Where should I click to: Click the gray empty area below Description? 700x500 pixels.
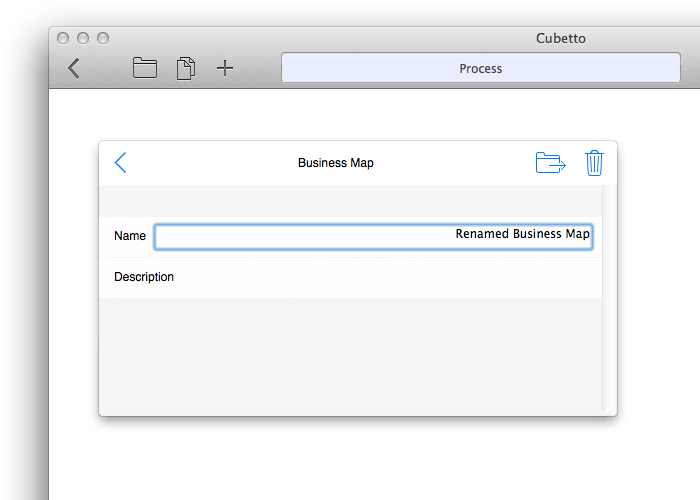(350, 354)
